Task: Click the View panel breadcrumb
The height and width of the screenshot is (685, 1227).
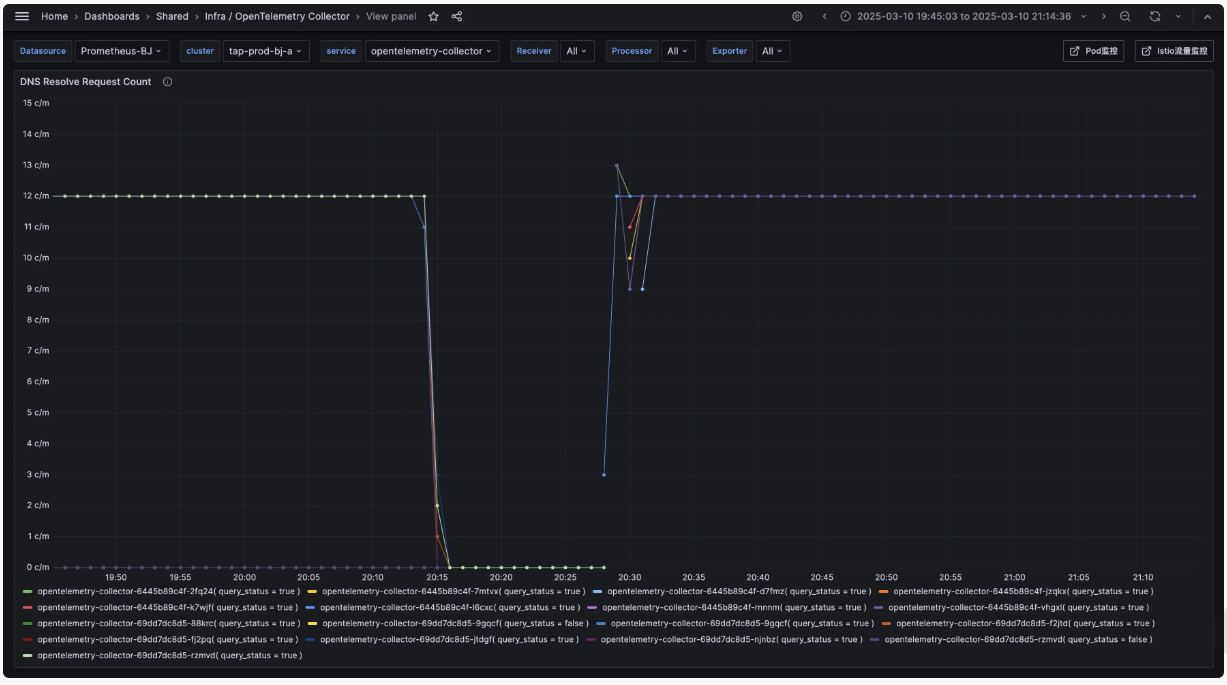Action: click(391, 16)
